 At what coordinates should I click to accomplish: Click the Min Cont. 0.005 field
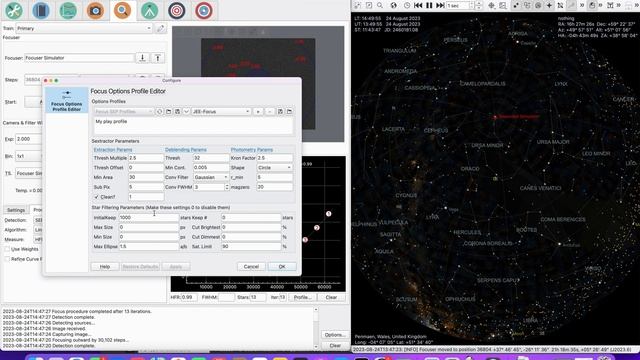tap(211, 167)
